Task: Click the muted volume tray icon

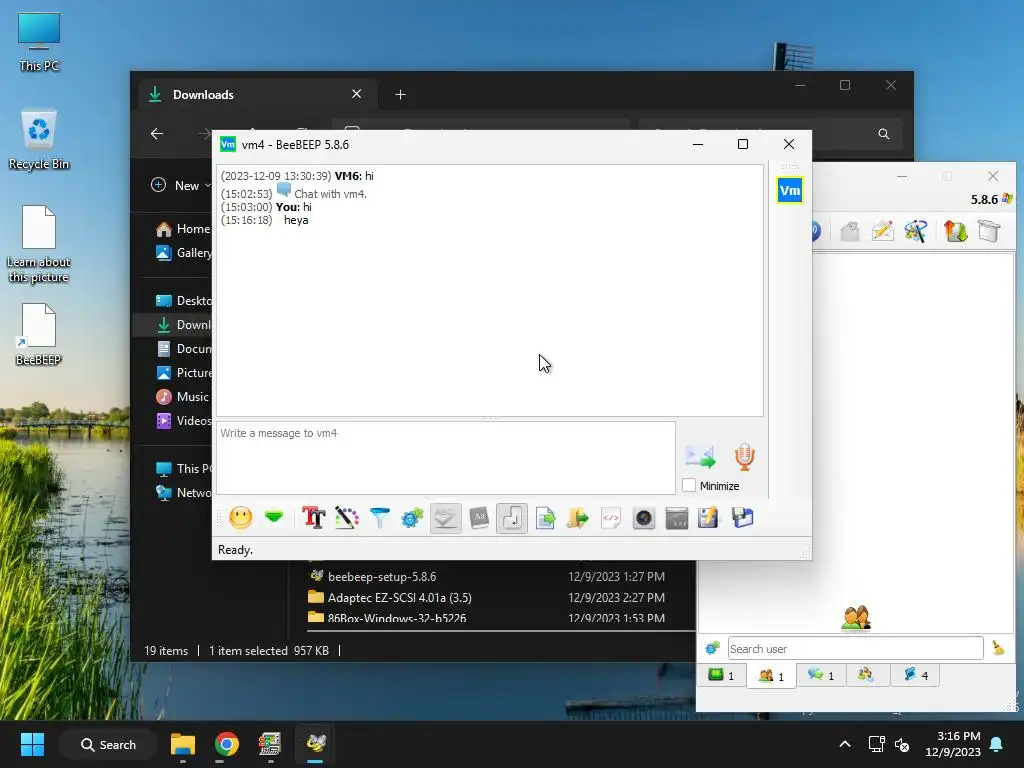Action: [x=903, y=744]
